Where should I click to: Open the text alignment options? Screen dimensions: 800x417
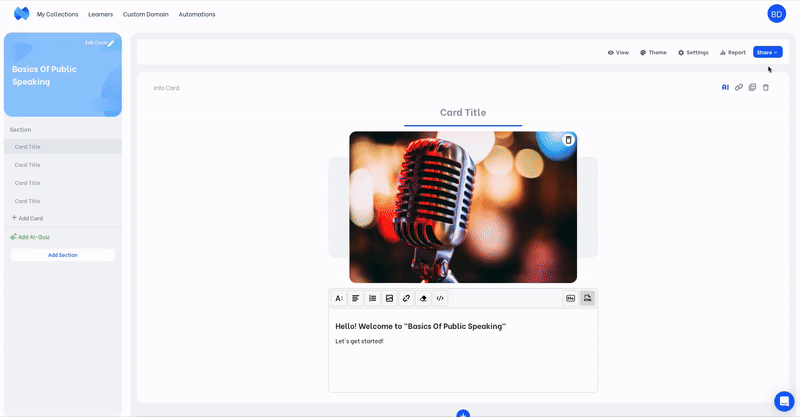tap(355, 298)
